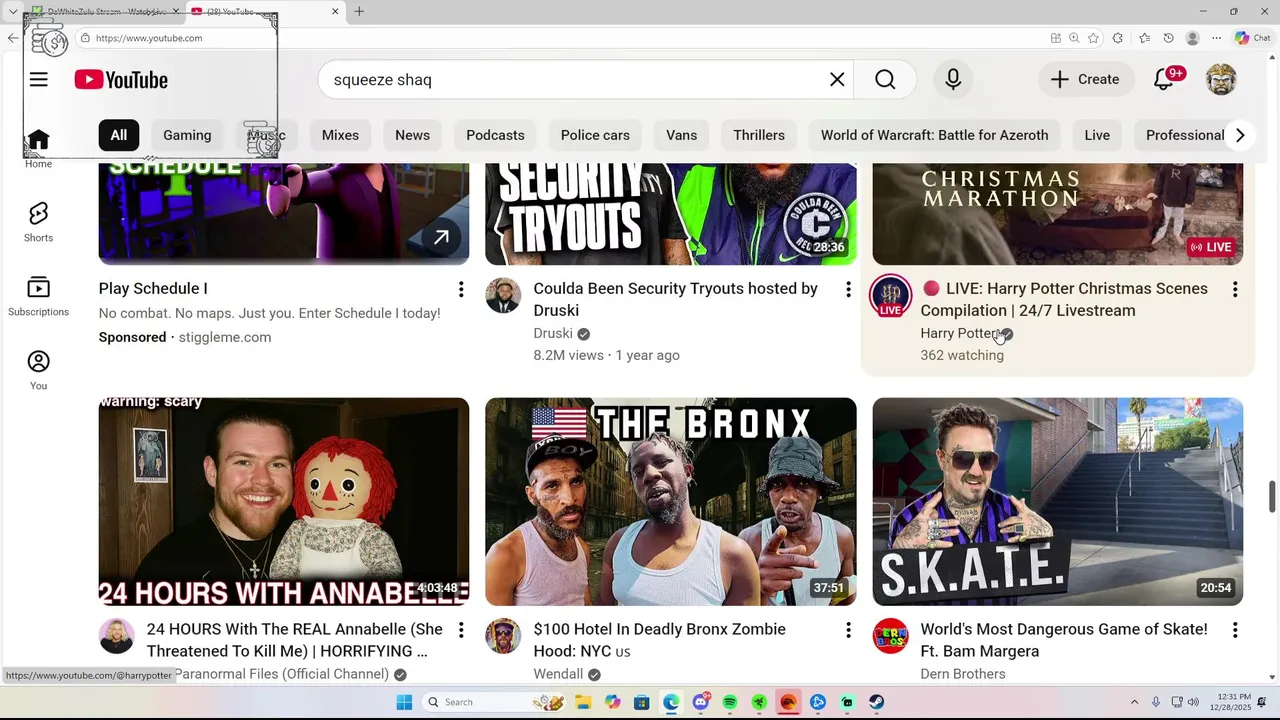Click the YouTube logo
Viewport: 1280px width, 720px height.
[121, 80]
